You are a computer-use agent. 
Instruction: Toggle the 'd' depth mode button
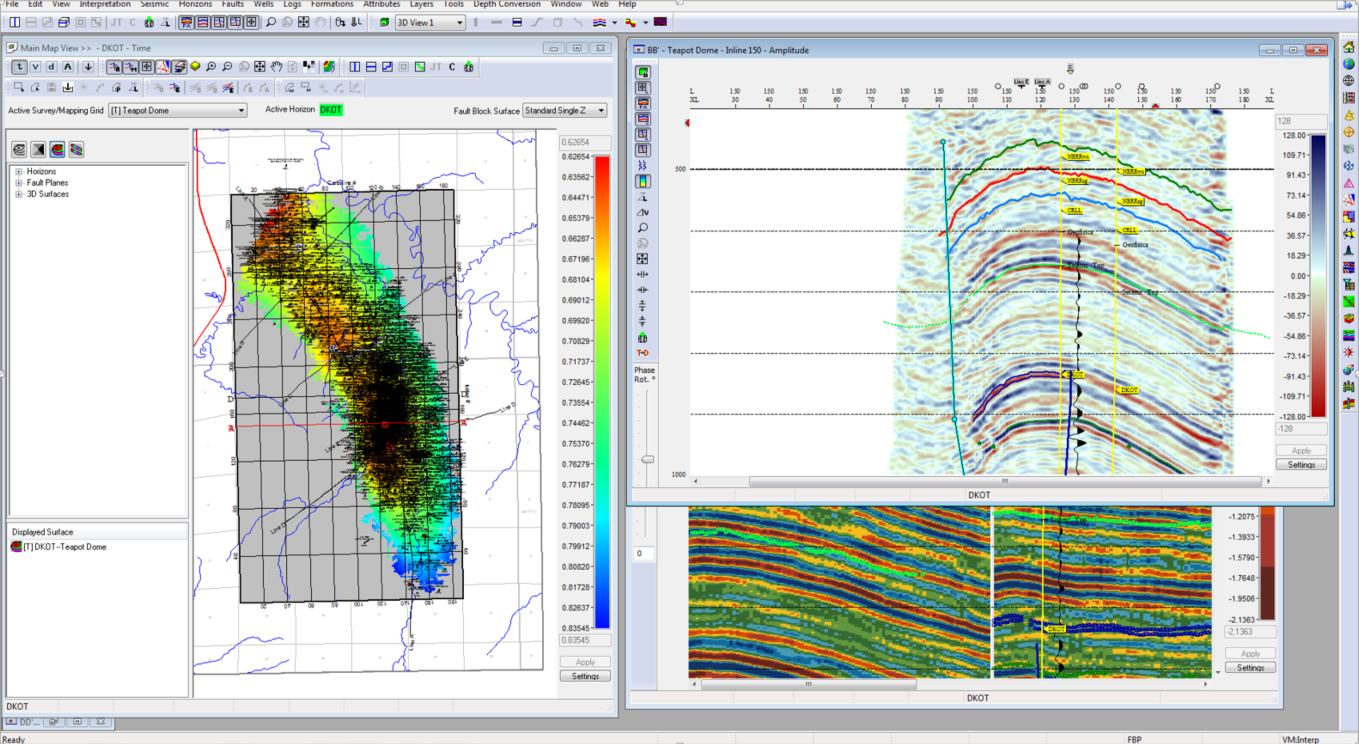click(52, 67)
